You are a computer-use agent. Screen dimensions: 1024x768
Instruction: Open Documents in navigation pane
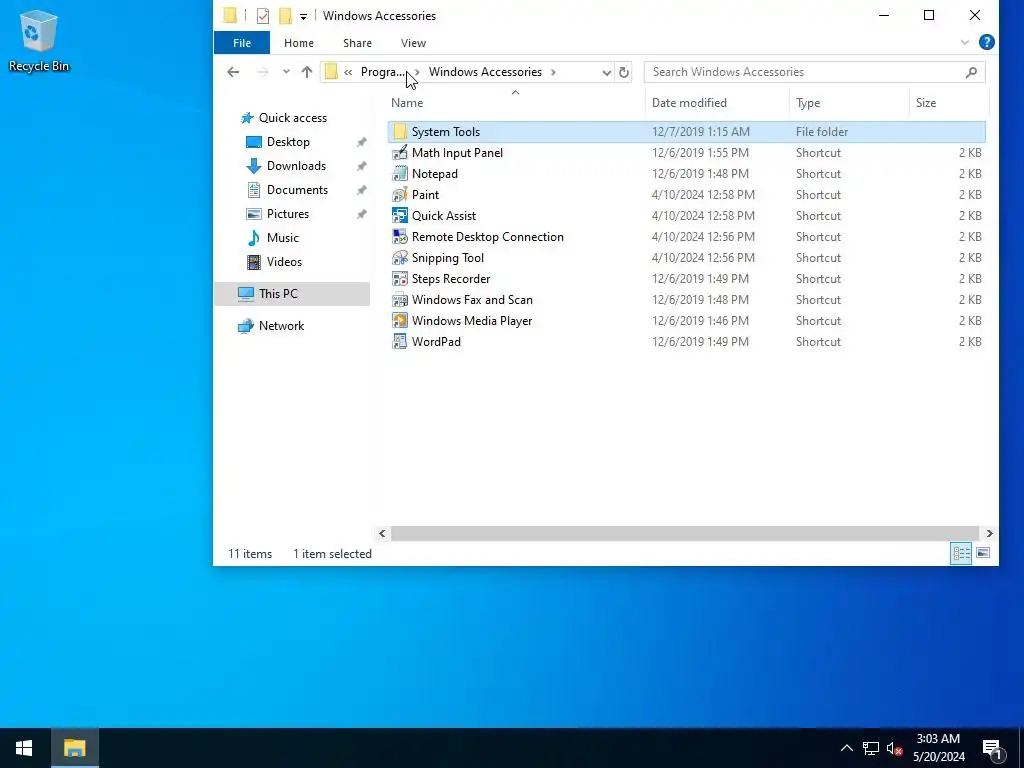click(x=297, y=190)
